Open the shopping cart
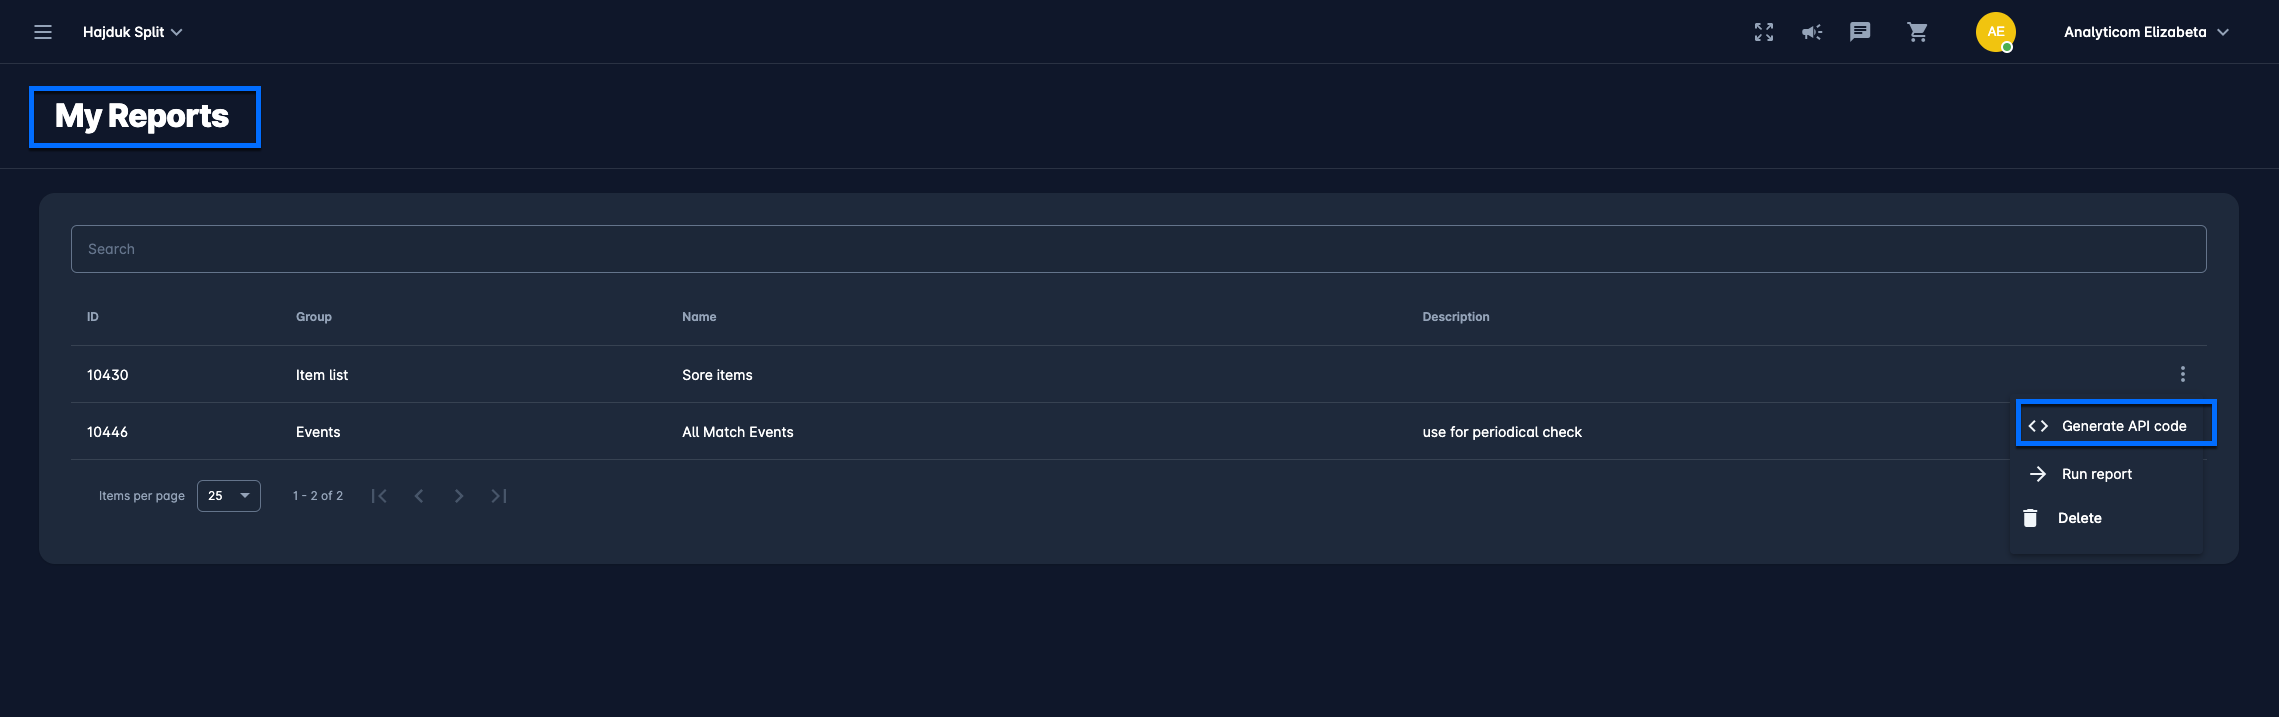Viewport: 2279px width, 717px height. click(1917, 32)
